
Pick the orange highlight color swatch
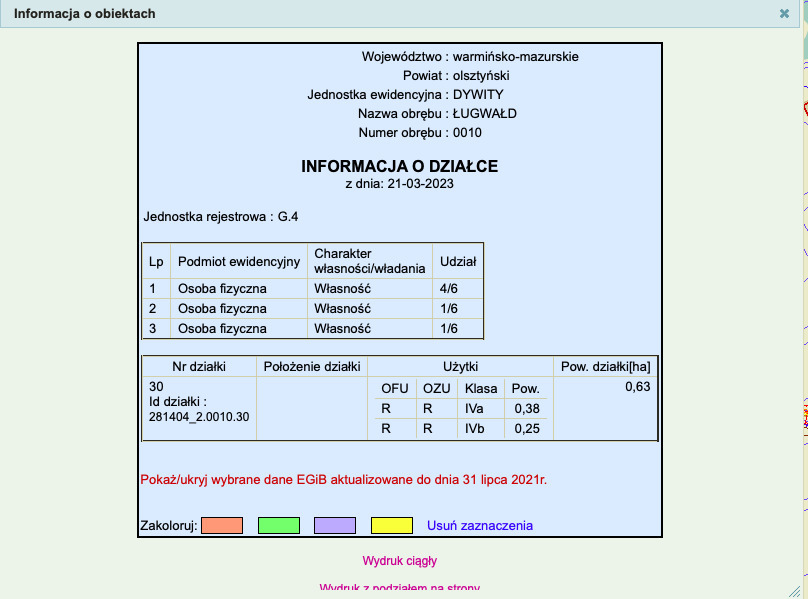222,525
